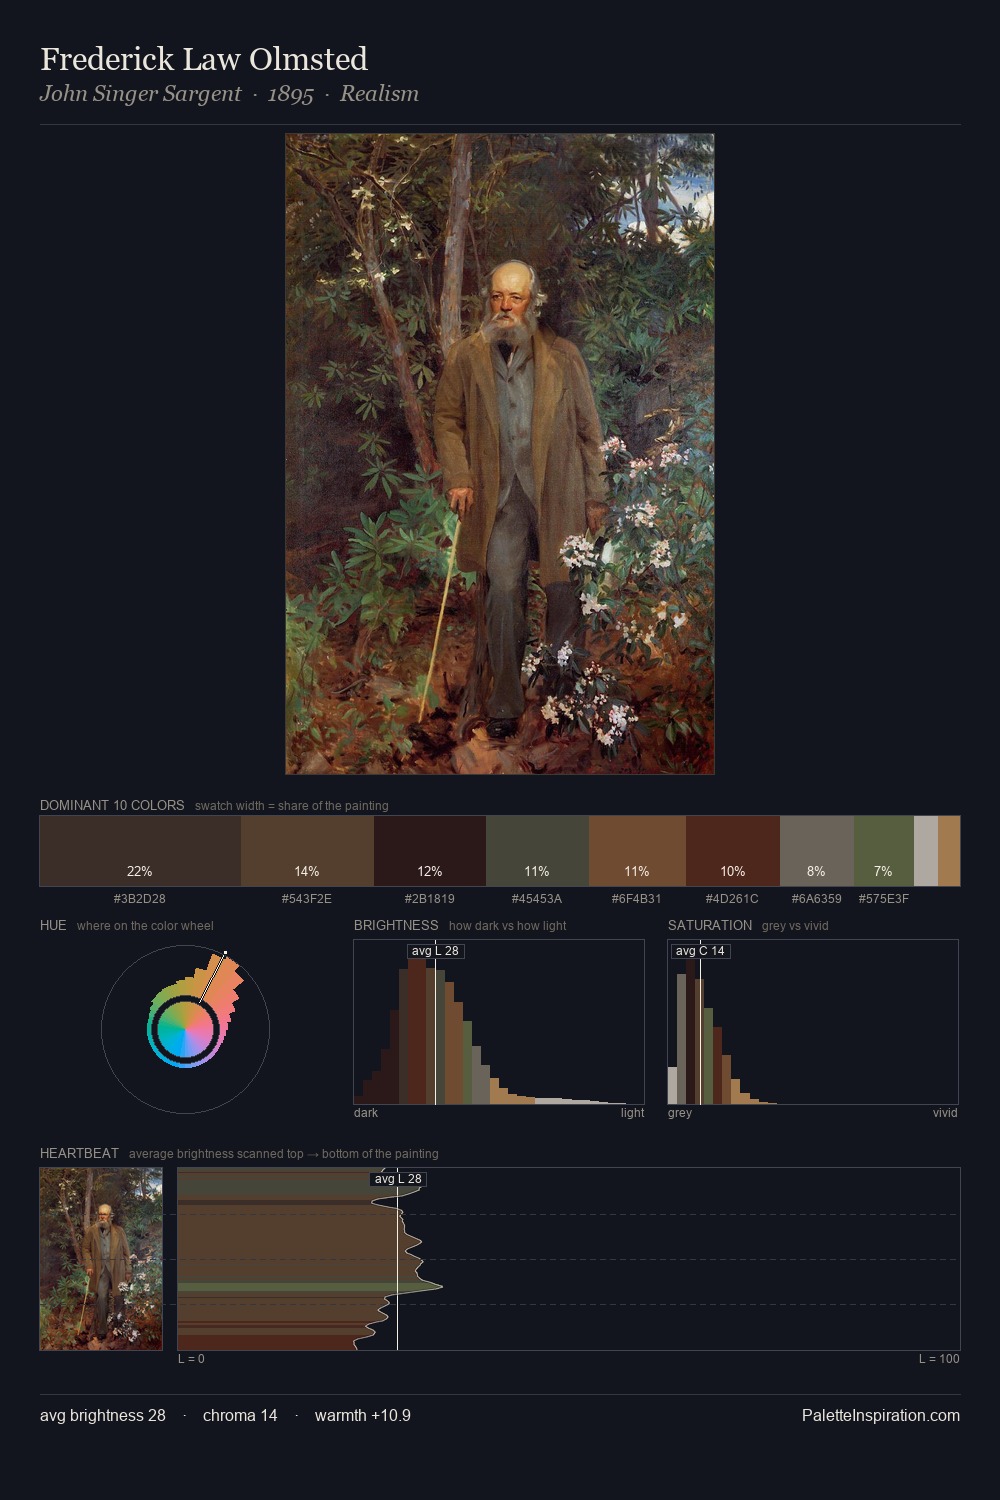Click the Realism style label
The height and width of the screenshot is (1500, 1000).
coord(379,94)
